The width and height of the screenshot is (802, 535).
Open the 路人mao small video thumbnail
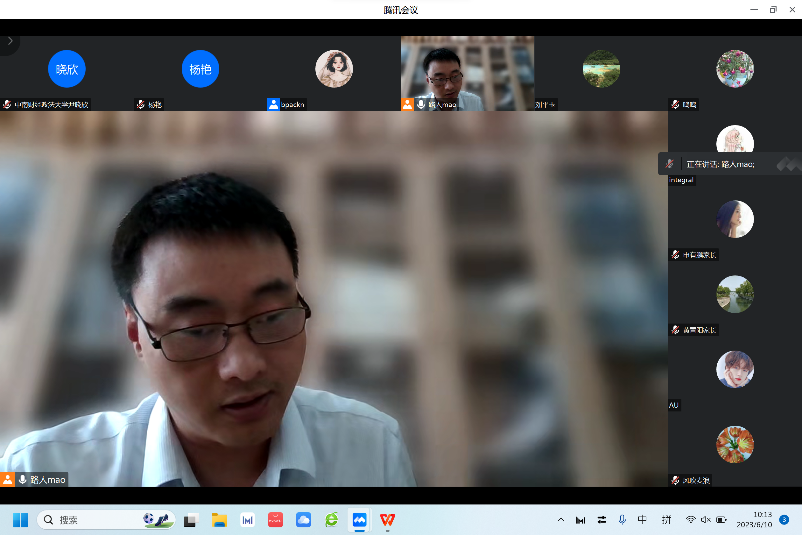[x=467, y=73]
